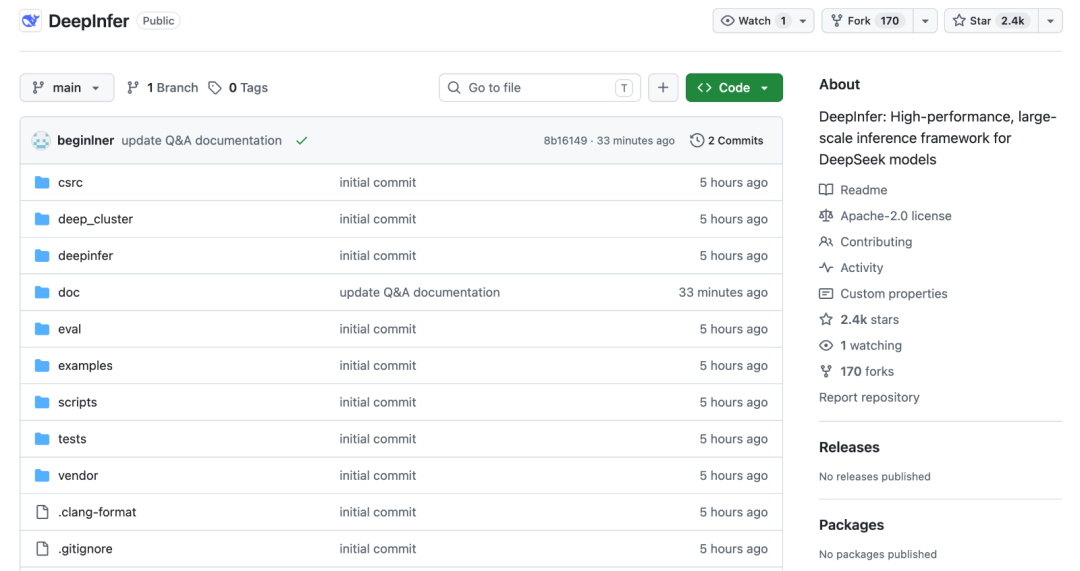Viewport: 1080px width, 571px height.
Task: Click the green commit status checkmark
Action: 302,141
